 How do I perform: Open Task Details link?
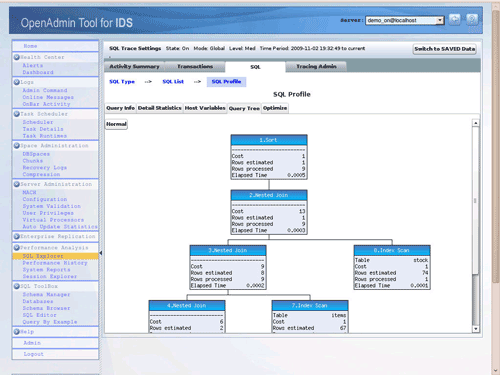43,129
